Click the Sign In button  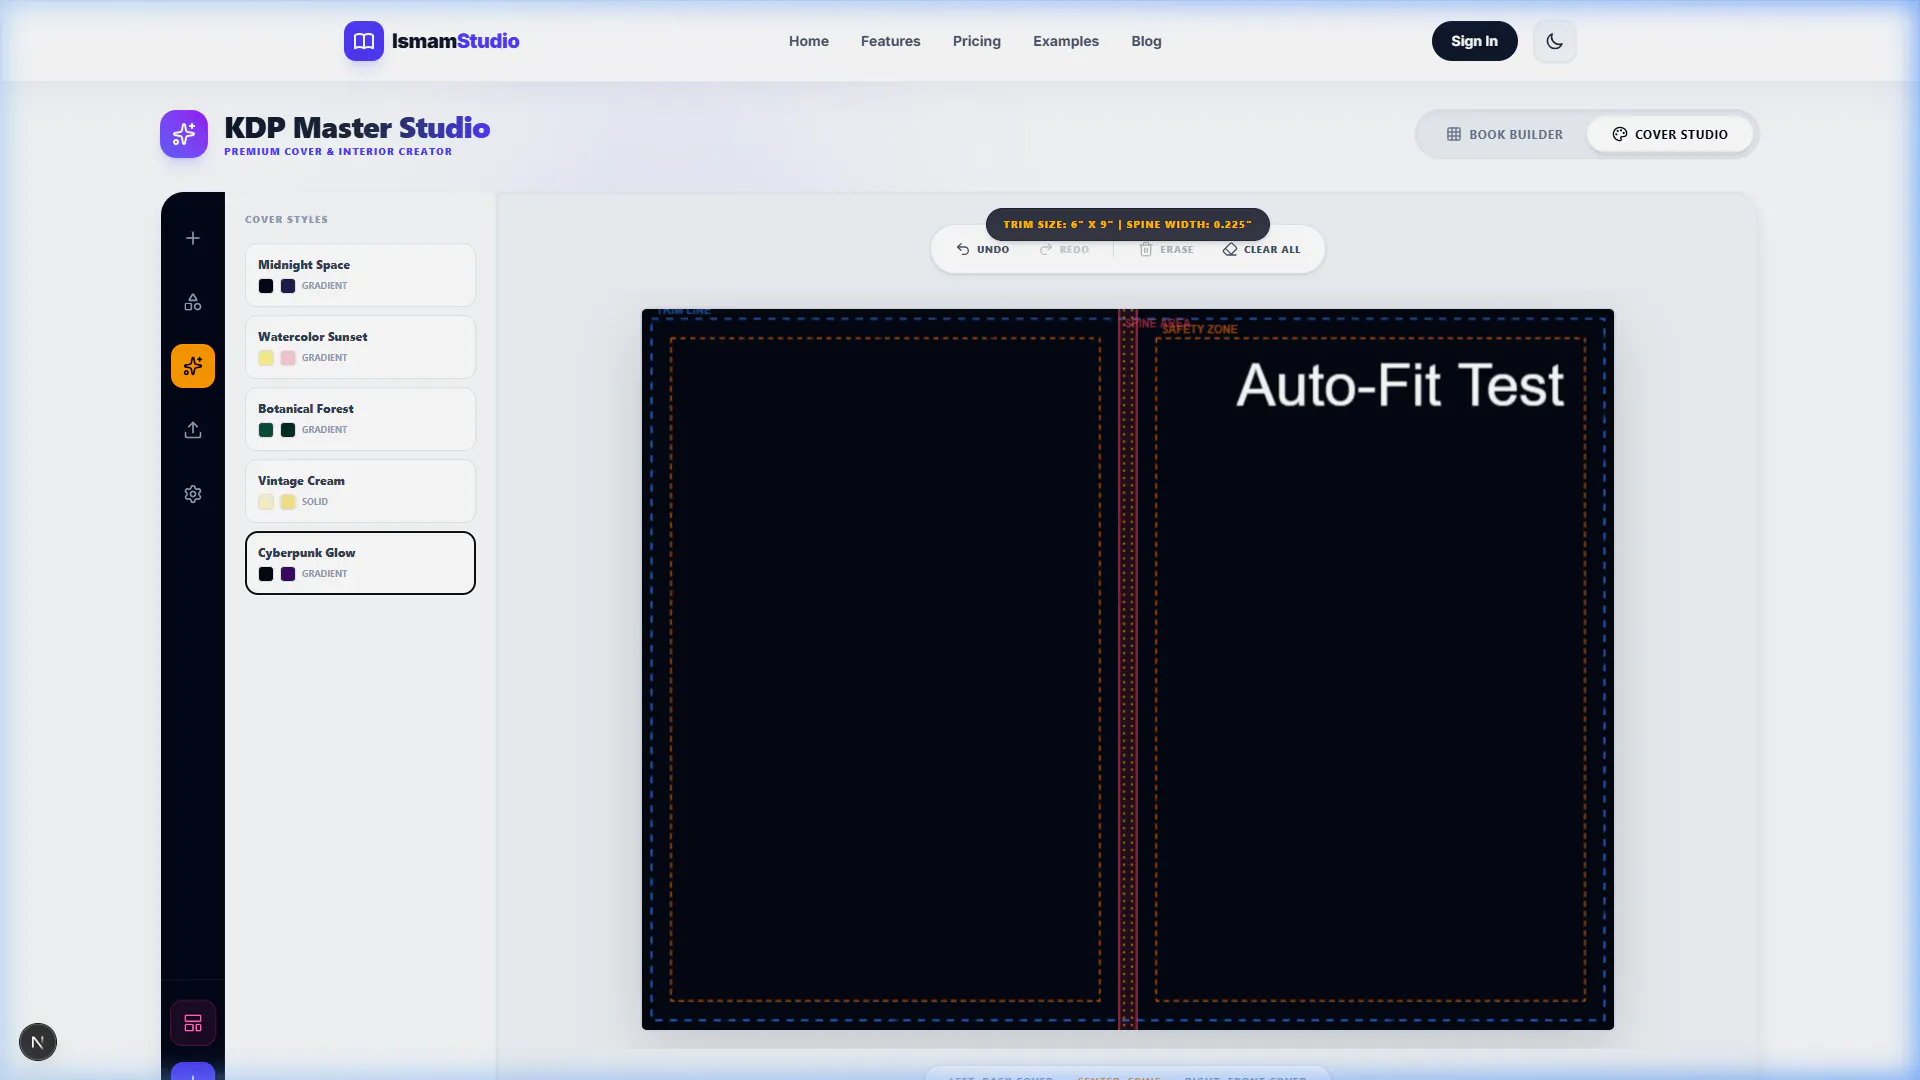(x=1475, y=41)
